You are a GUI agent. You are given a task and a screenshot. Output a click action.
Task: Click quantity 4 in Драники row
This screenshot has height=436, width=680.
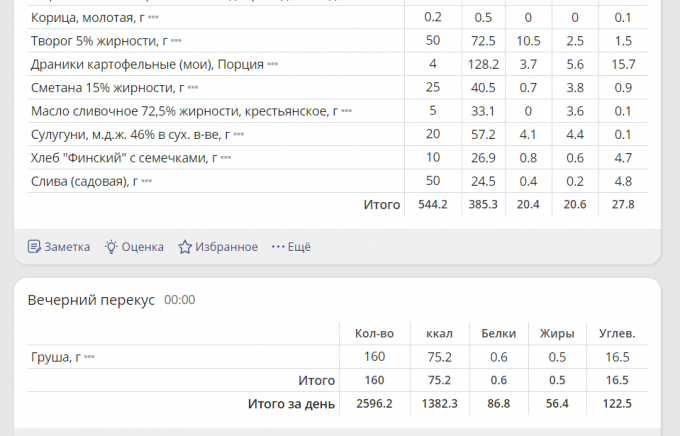point(432,64)
